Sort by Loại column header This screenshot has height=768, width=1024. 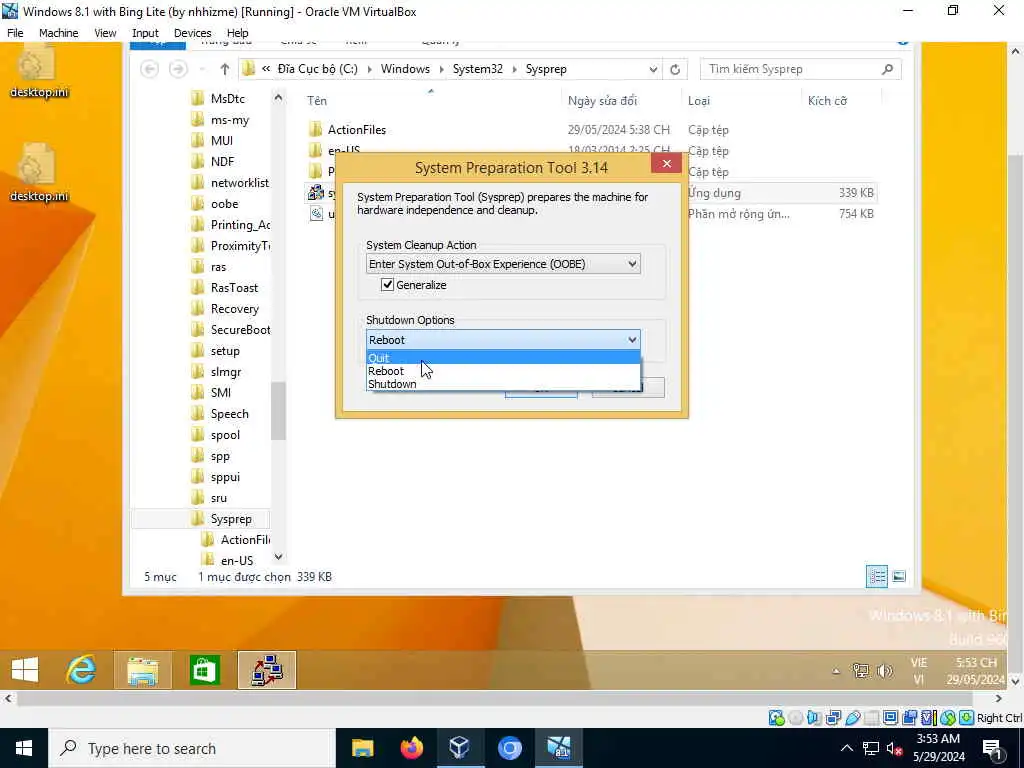pyautogui.click(x=699, y=101)
